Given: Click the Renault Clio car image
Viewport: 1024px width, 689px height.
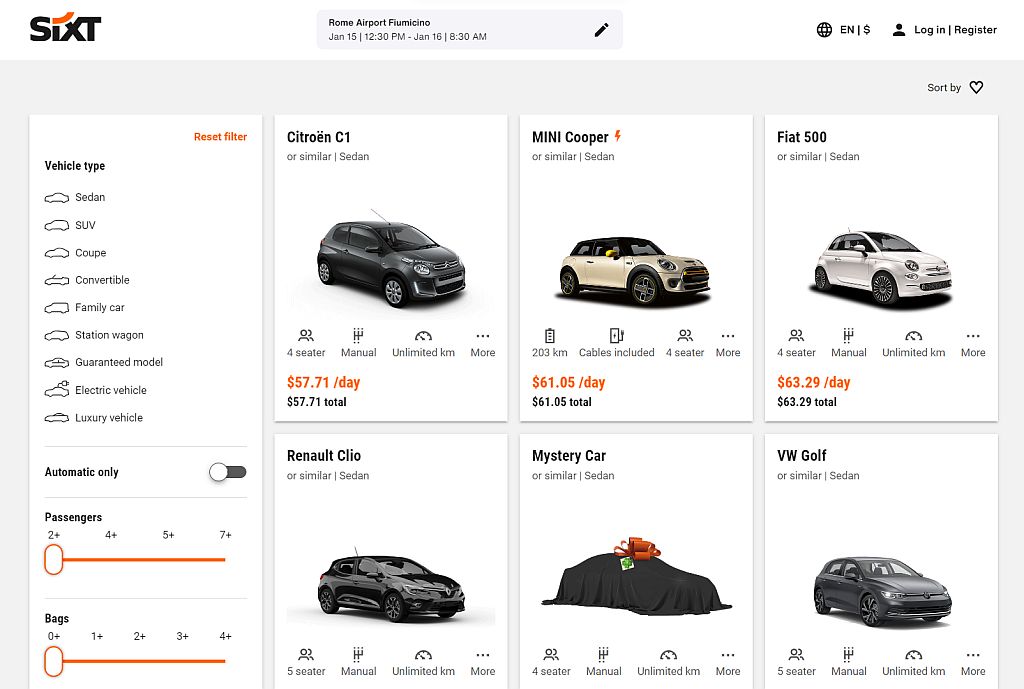Looking at the screenshot, I should click(x=391, y=588).
